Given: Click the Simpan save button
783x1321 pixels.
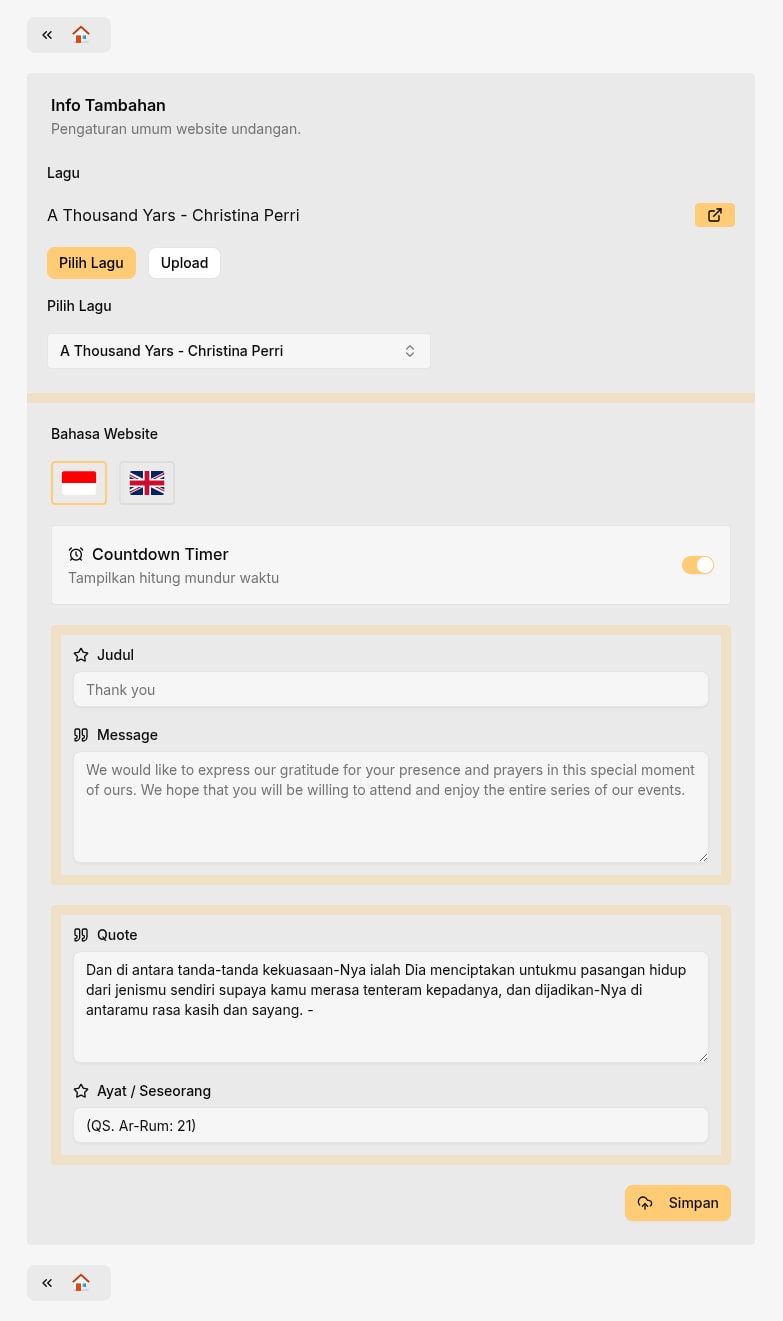Looking at the screenshot, I should click(678, 1203).
